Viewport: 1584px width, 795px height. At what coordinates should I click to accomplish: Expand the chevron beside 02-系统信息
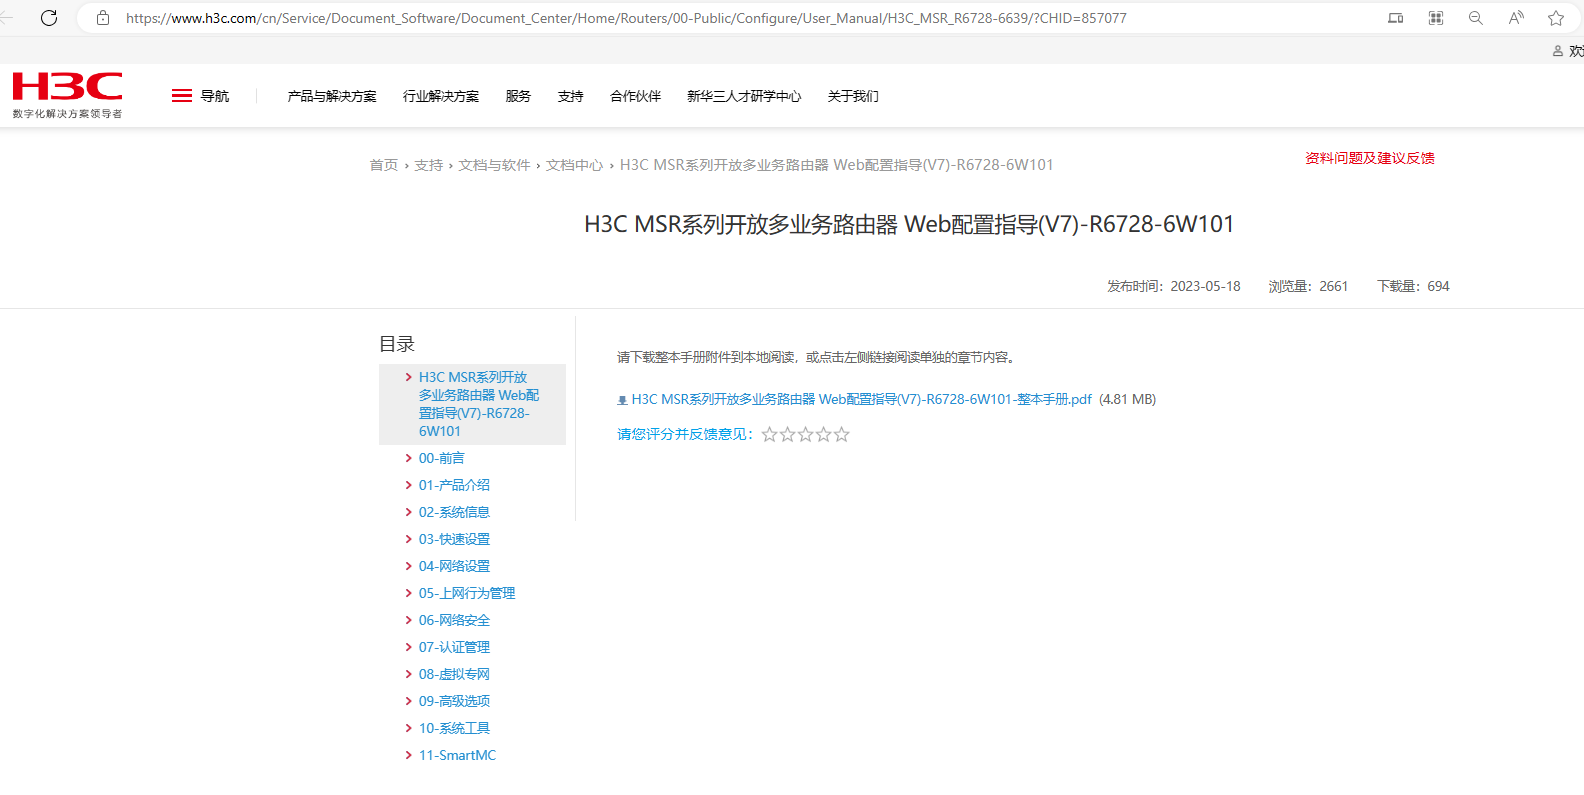point(408,512)
